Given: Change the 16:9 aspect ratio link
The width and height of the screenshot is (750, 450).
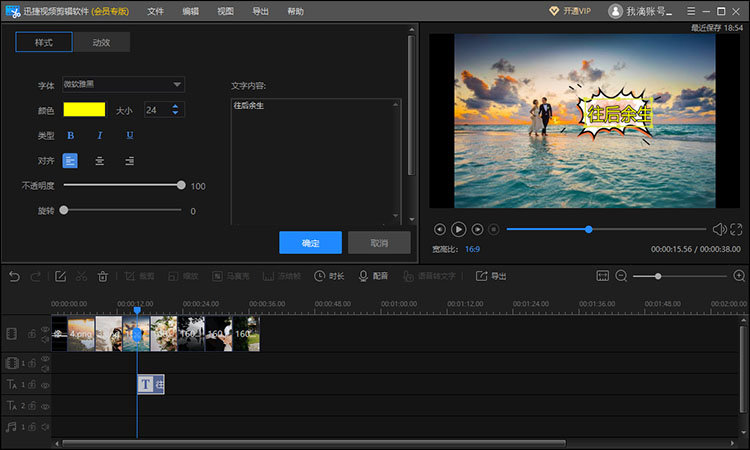Looking at the screenshot, I should click(x=473, y=249).
